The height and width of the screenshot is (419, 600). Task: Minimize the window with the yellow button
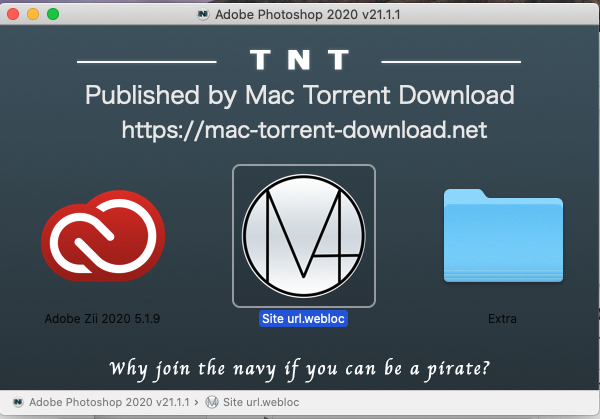(33, 15)
